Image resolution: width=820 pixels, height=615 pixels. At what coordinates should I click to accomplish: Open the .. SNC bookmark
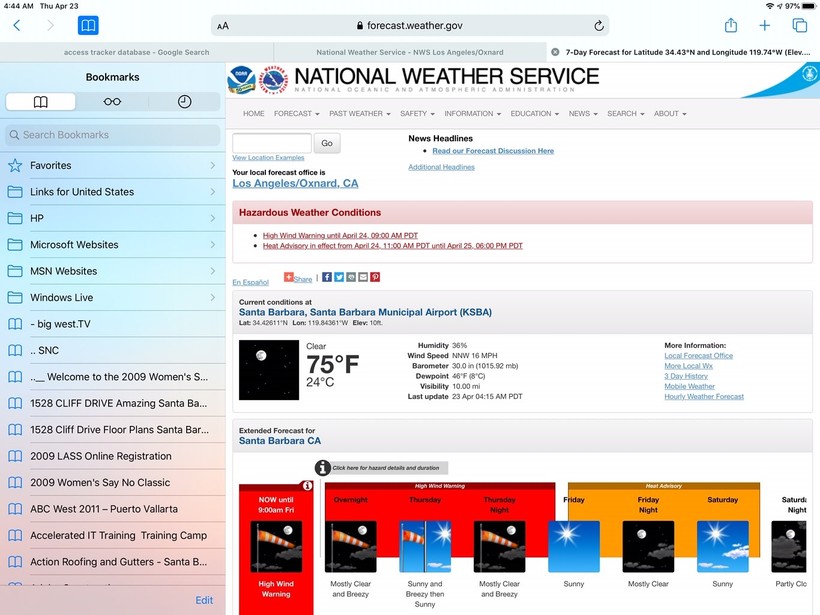112,350
